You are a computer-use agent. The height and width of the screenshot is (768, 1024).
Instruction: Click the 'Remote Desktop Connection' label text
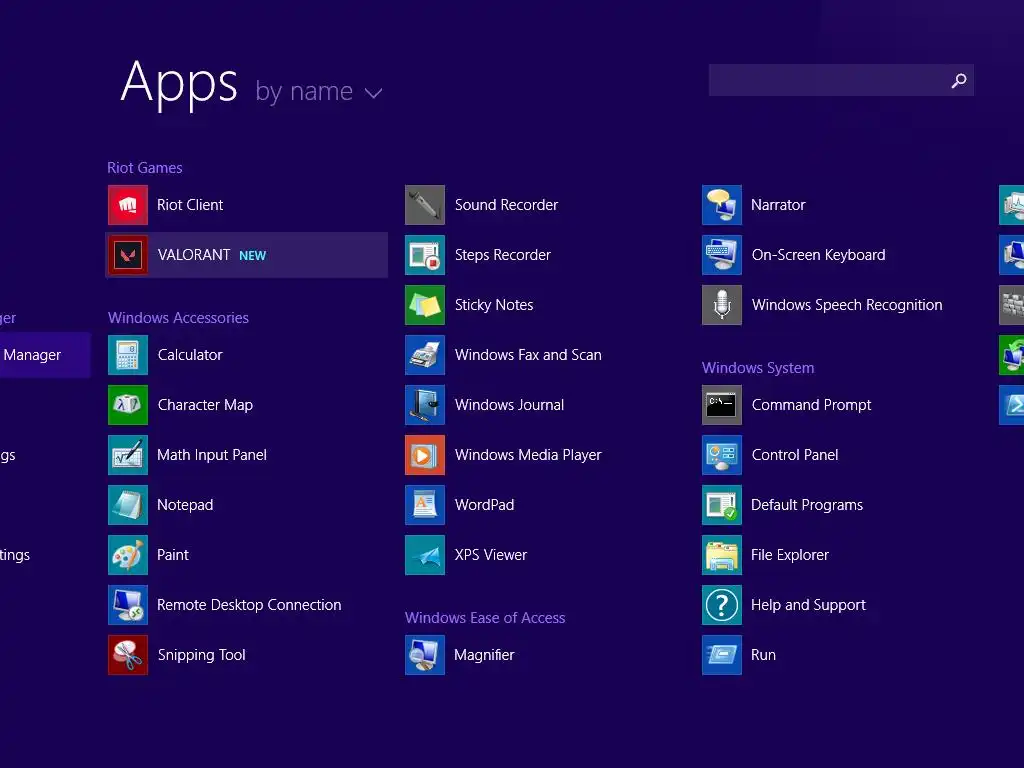point(249,605)
